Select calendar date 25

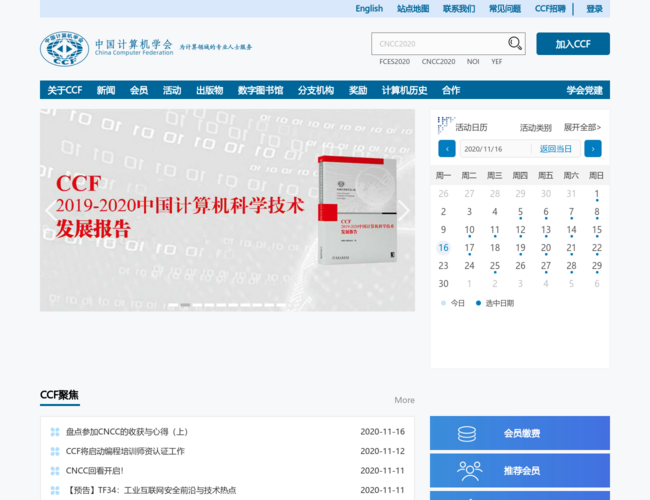click(x=495, y=266)
